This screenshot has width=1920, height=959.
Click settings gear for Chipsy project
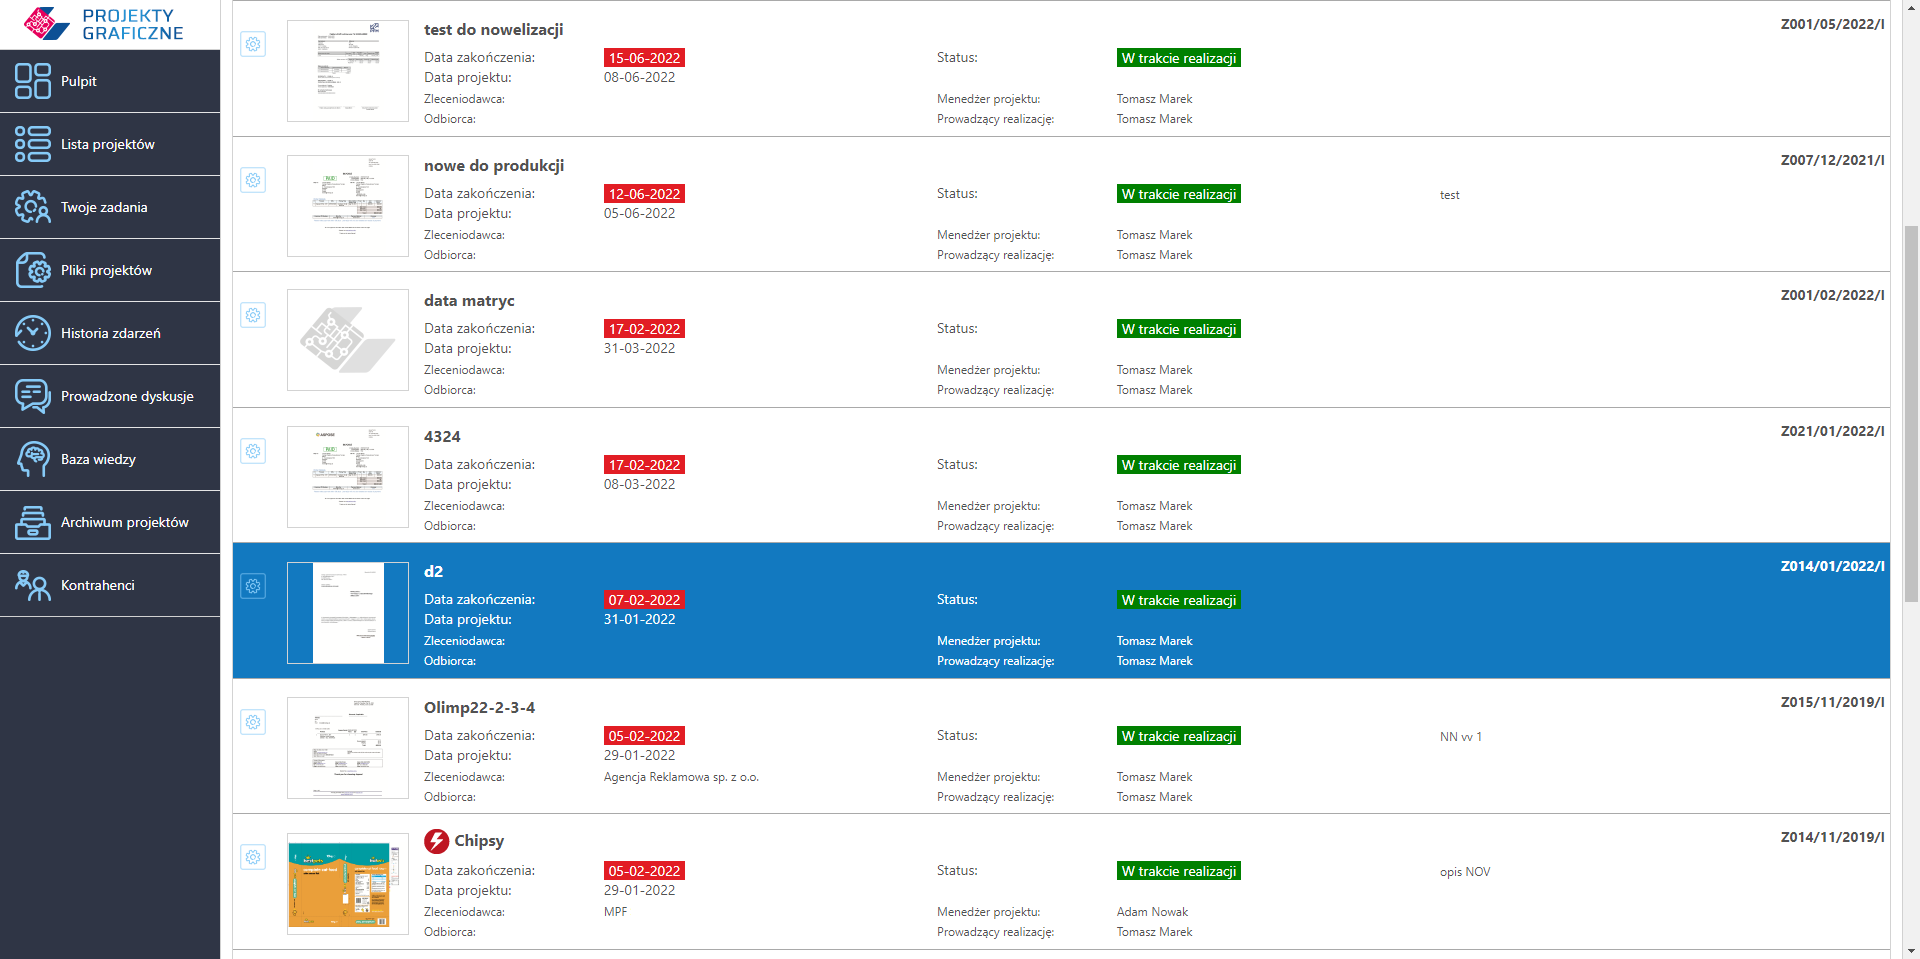click(x=253, y=857)
